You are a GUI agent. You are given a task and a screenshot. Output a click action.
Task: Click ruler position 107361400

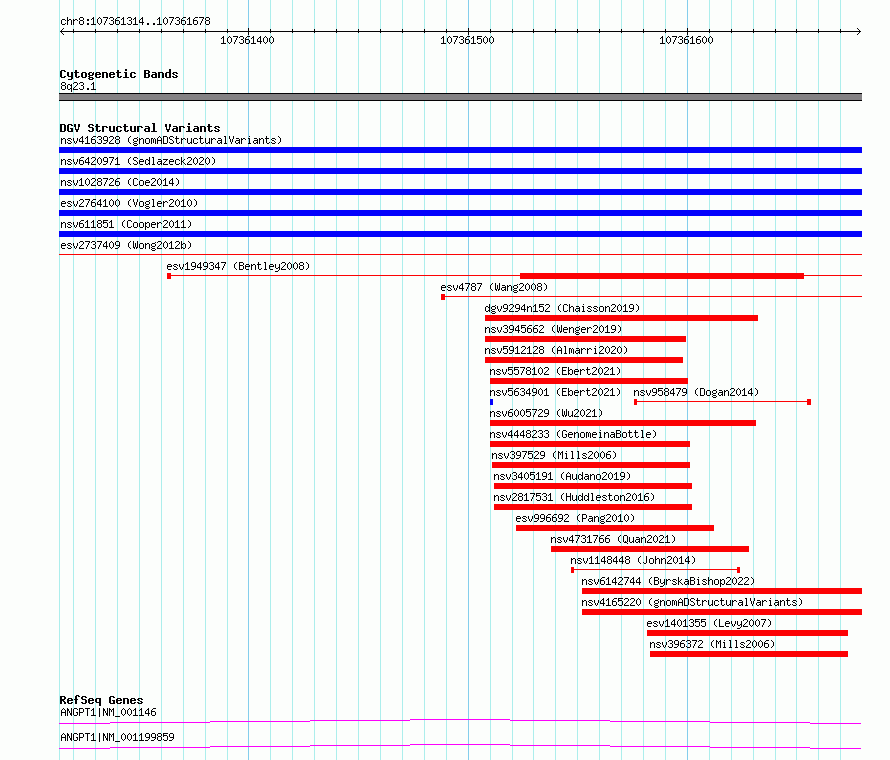point(247,40)
